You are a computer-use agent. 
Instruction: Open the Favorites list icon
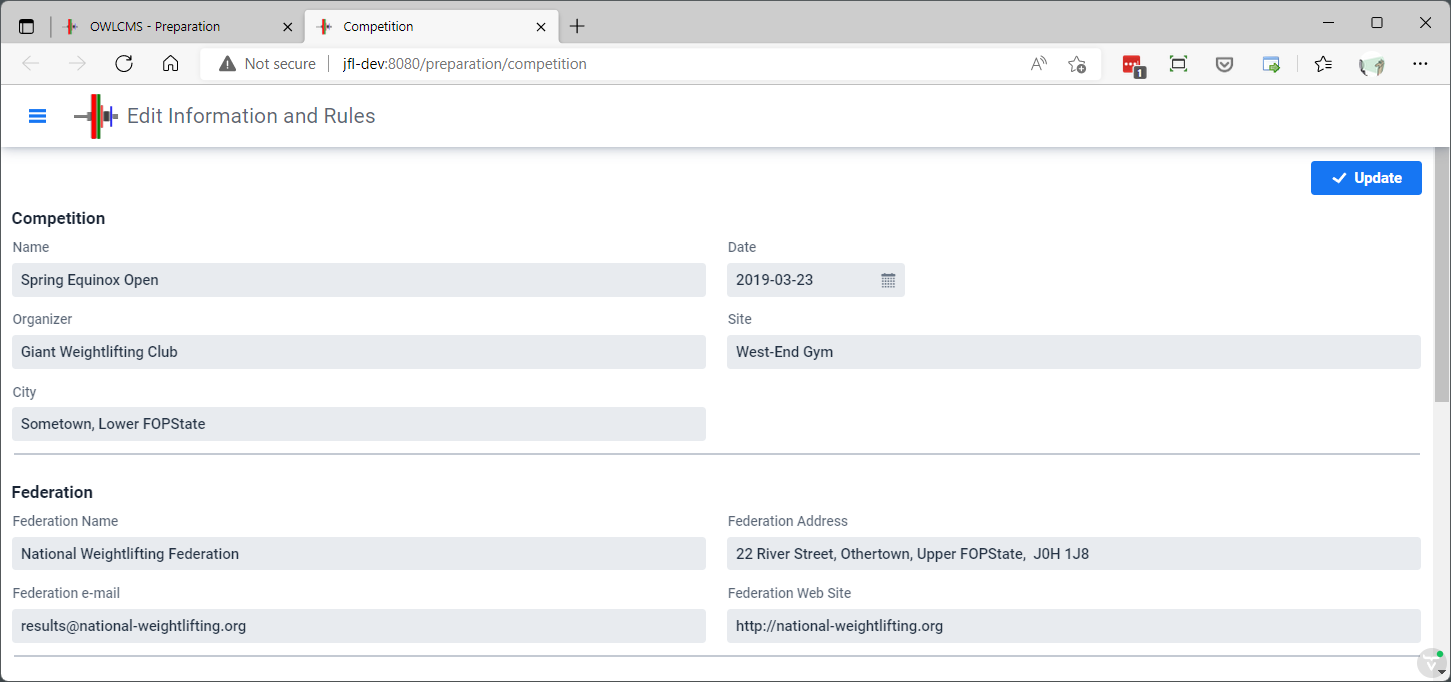click(x=1323, y=64)
